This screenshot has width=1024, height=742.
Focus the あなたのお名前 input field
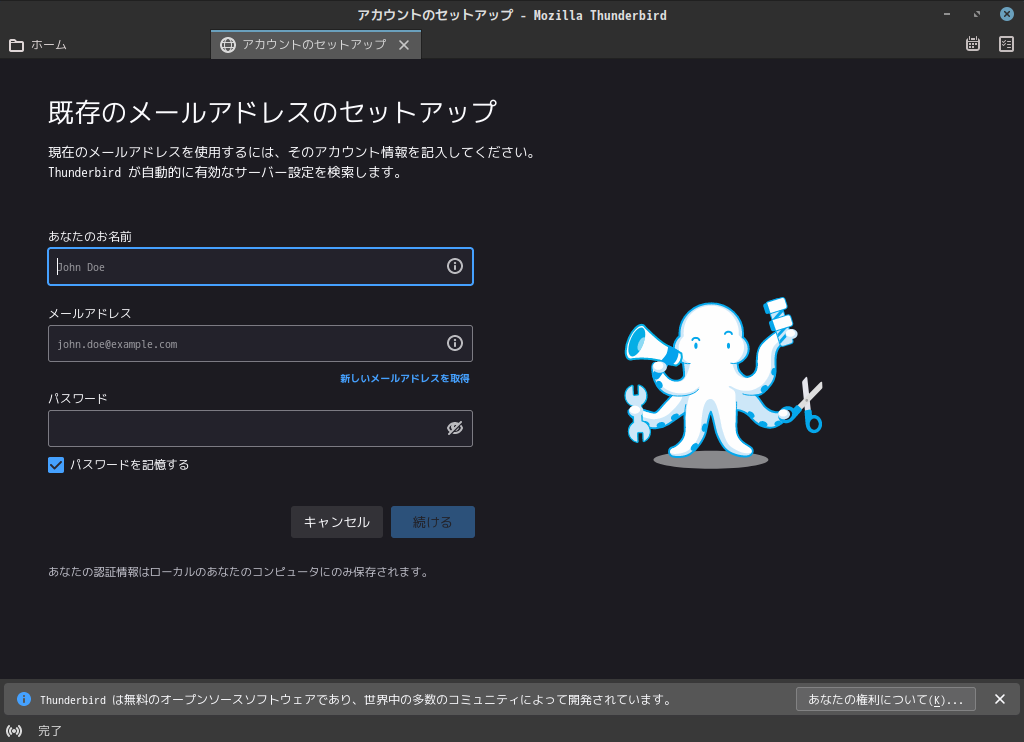coord(260,266)
